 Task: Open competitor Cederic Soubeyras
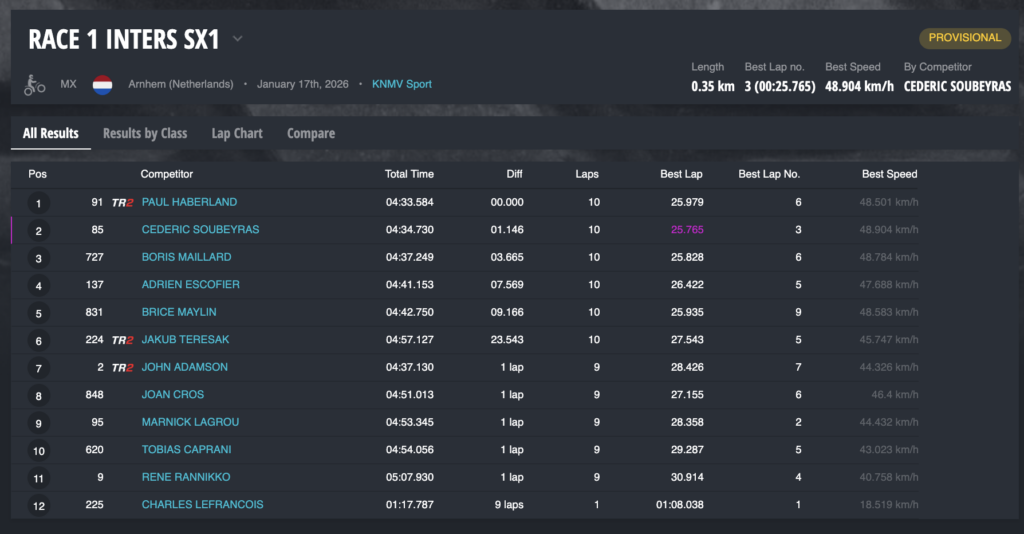[x=200, y=230]
